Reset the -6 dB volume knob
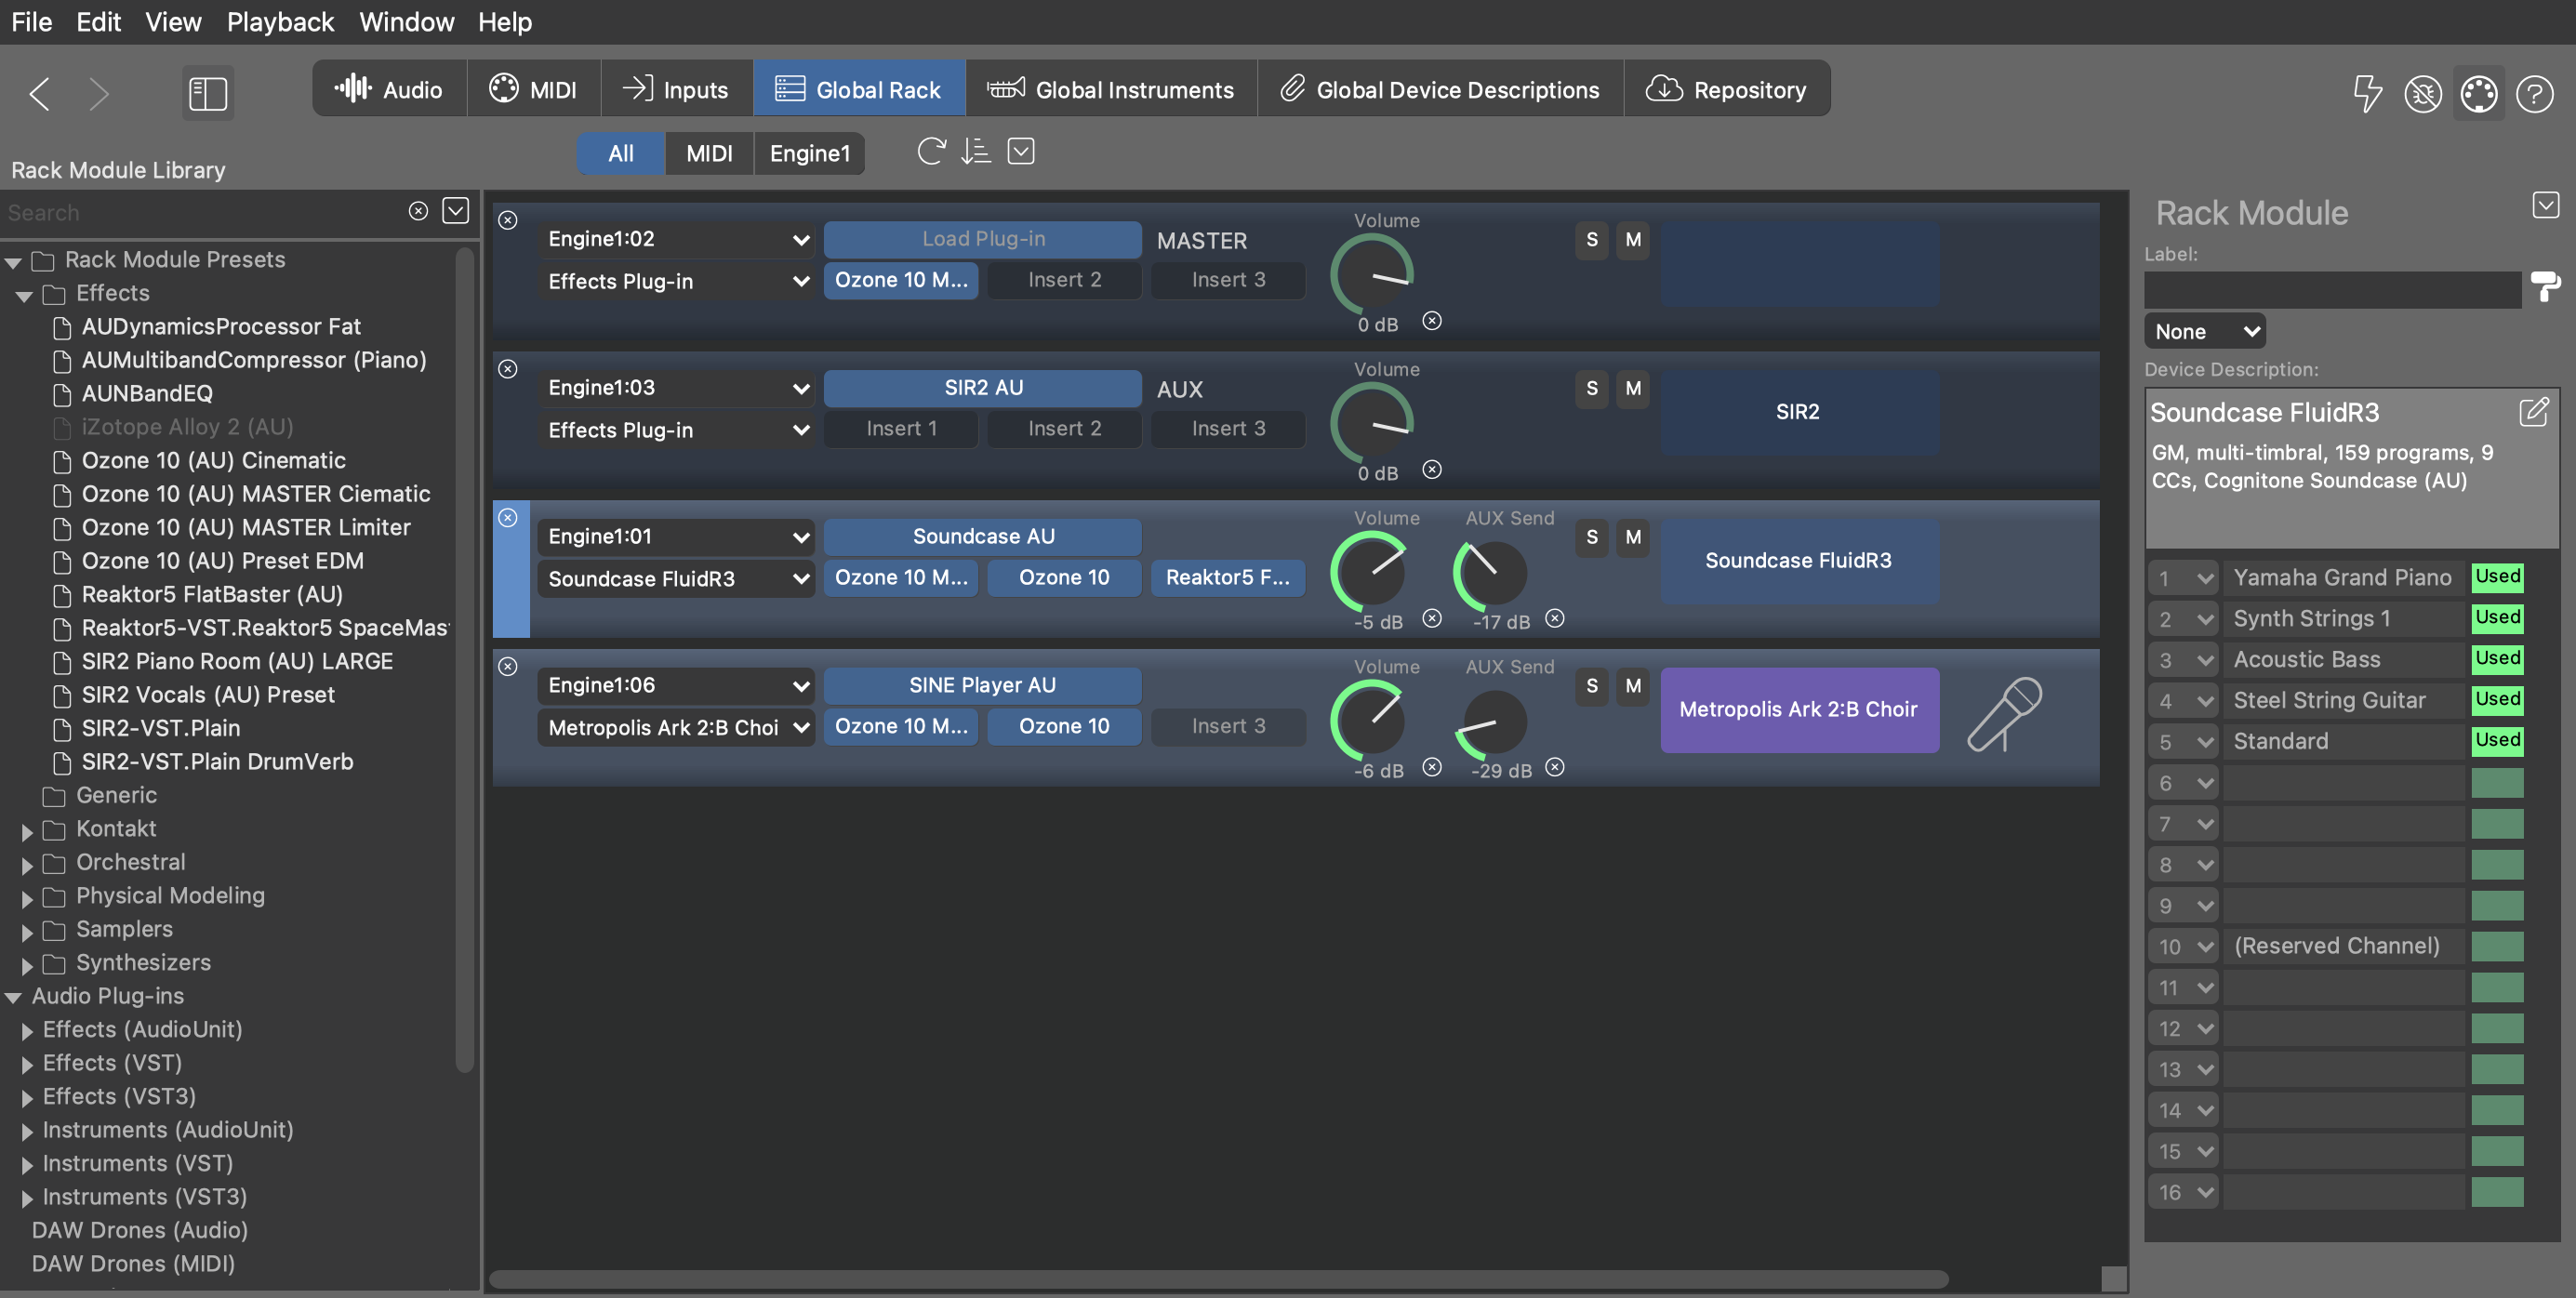The width and height of the screenshot is (2576, 1298). pos(1432,767)
